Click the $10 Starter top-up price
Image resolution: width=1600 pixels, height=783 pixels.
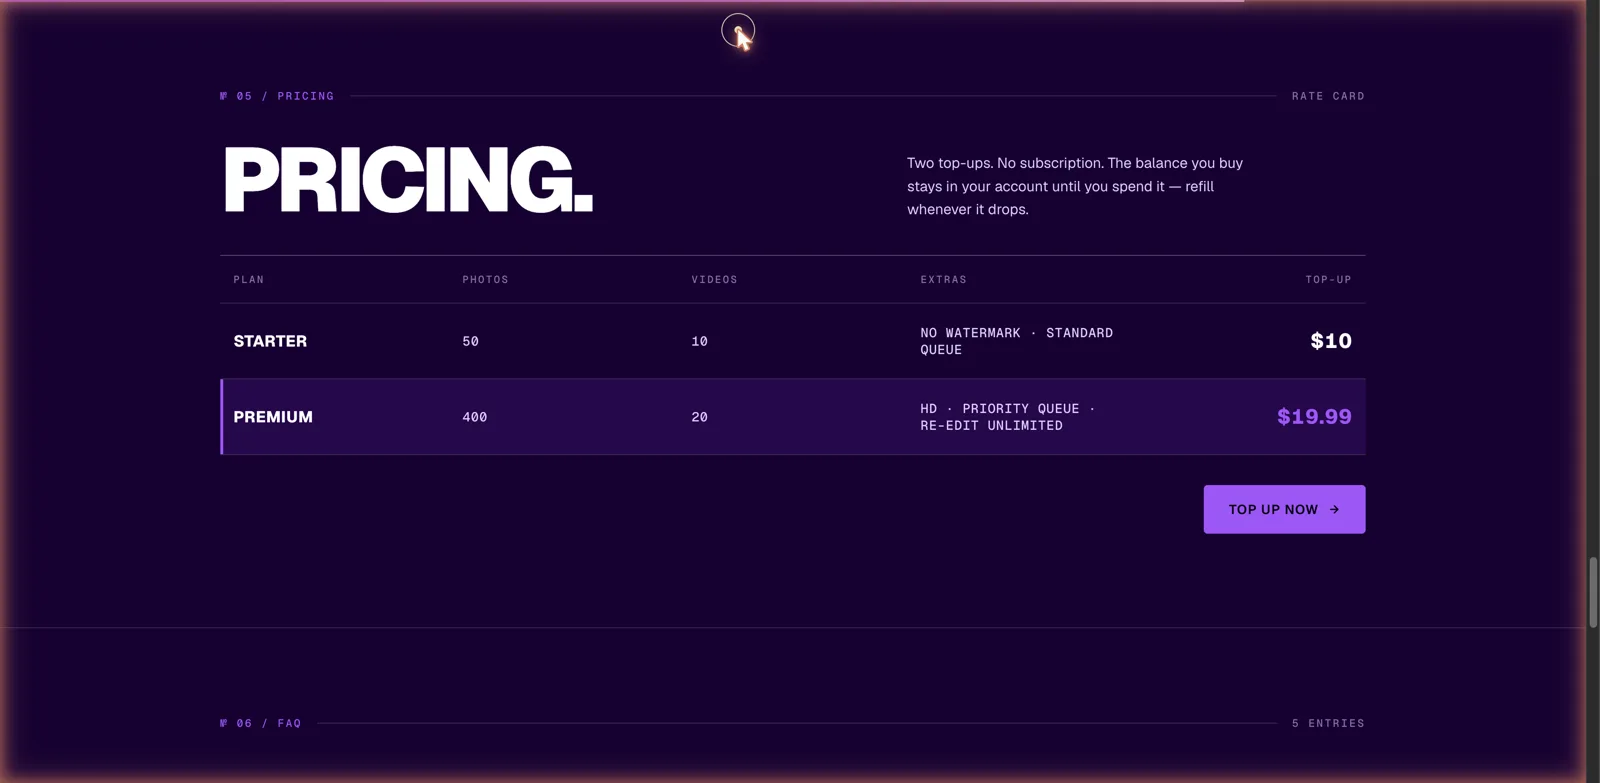point(1331,341)
